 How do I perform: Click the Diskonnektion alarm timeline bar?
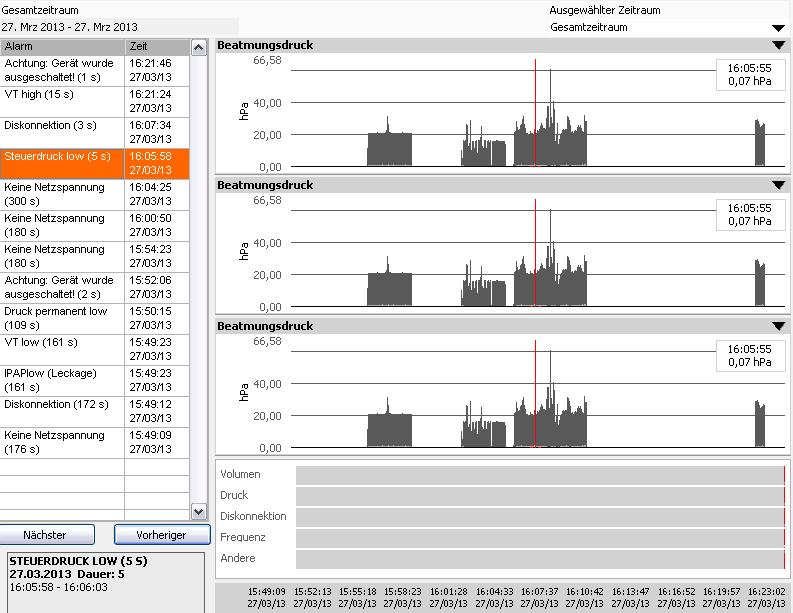pyautogui.click(x=540, y=517)
